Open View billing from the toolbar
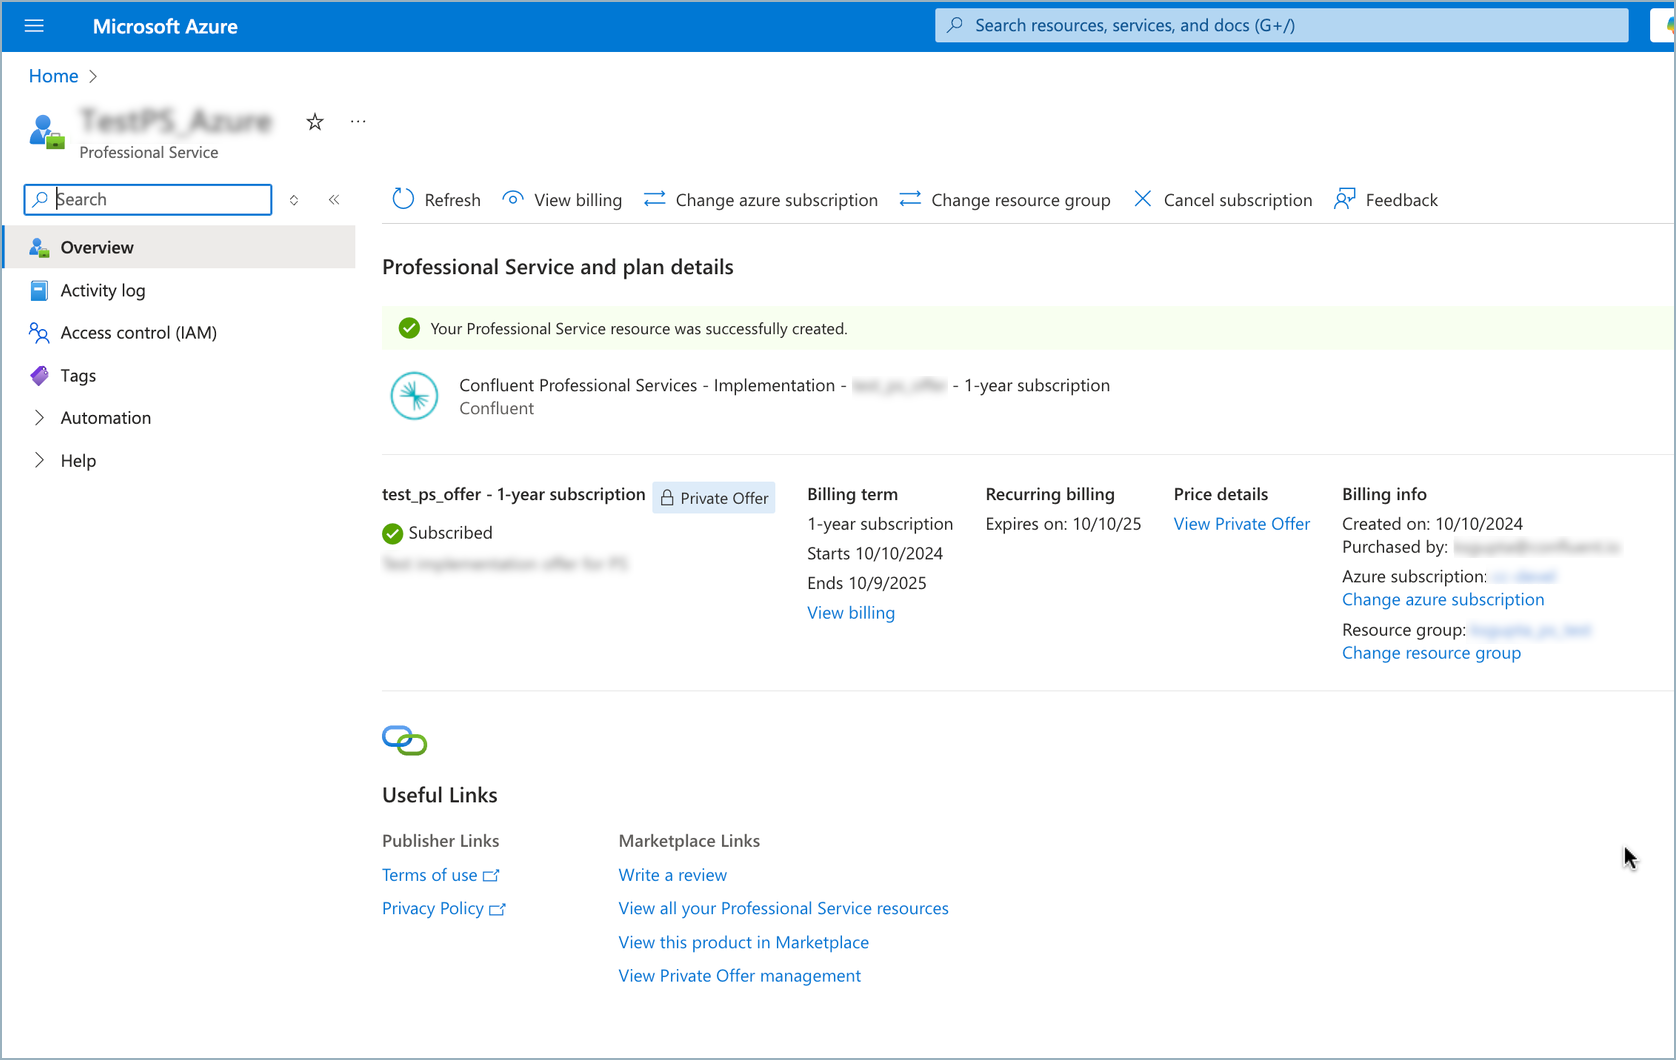Screen dimensions: 1676x1060 [562, 200]
